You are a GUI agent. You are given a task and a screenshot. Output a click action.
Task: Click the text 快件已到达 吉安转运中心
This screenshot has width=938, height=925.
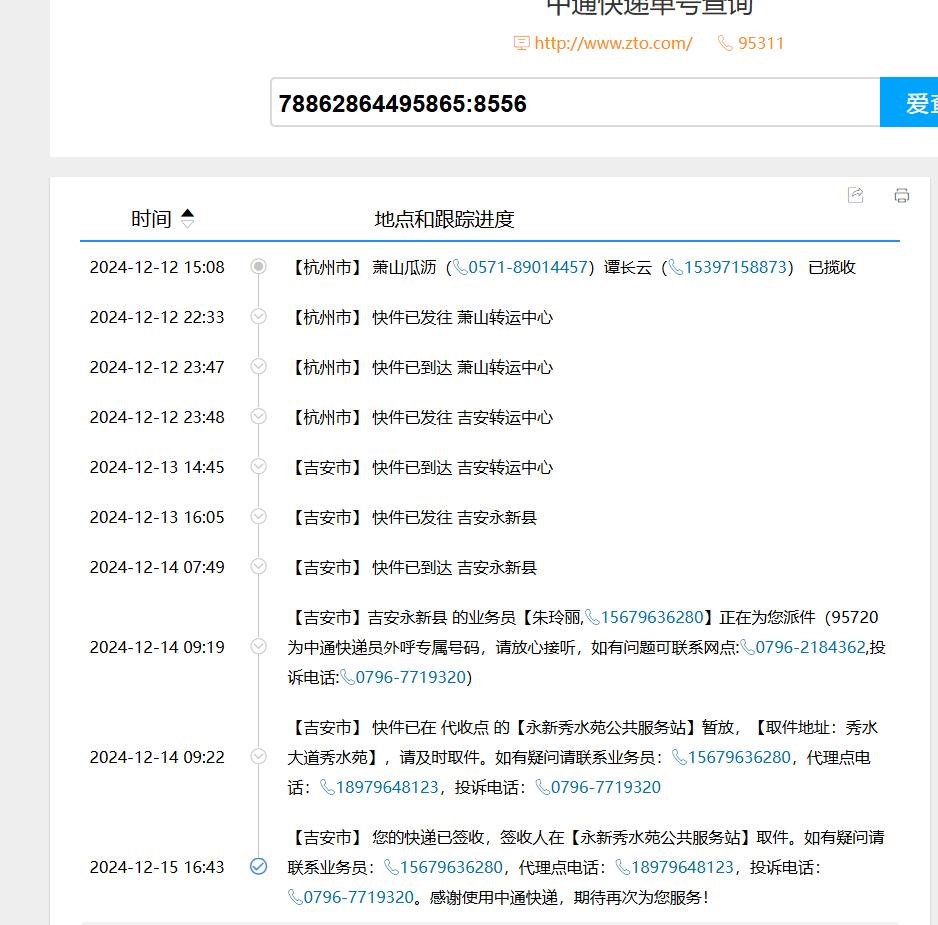pyautogui.click(x=462, y=467)
